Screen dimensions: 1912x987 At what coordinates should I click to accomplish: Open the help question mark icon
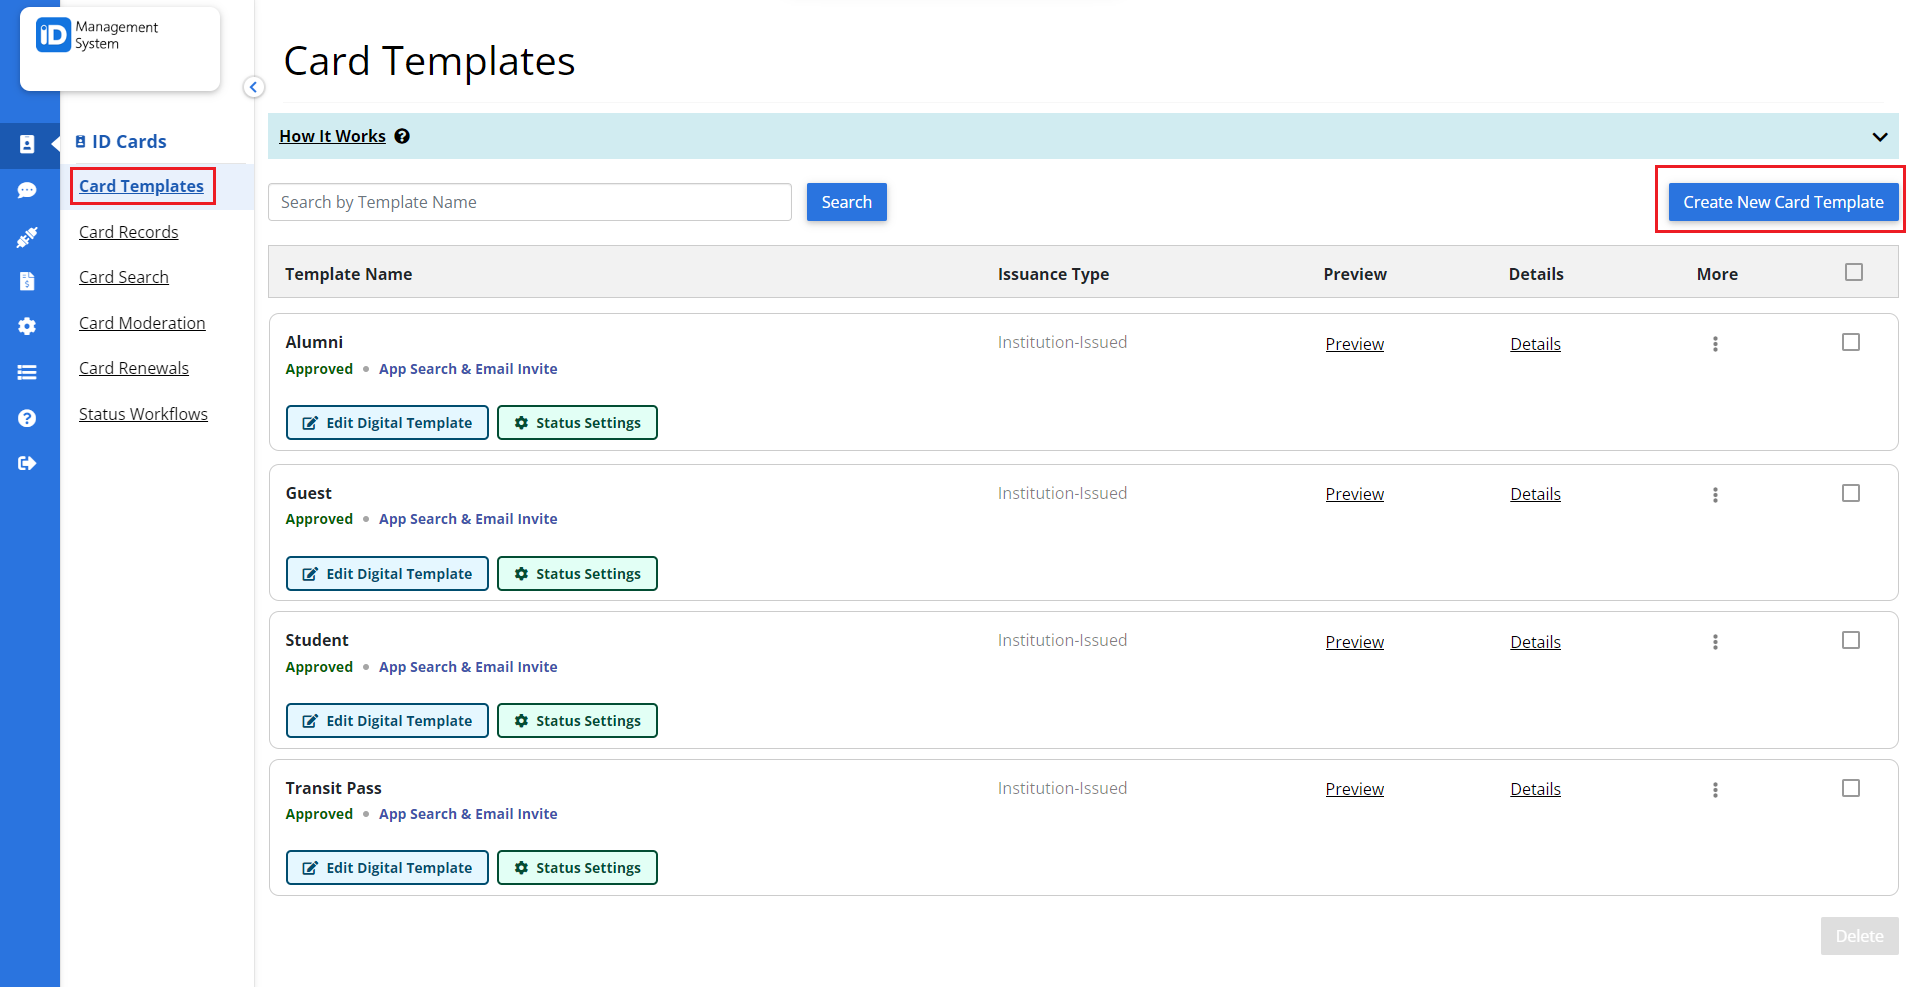point(29,417)
